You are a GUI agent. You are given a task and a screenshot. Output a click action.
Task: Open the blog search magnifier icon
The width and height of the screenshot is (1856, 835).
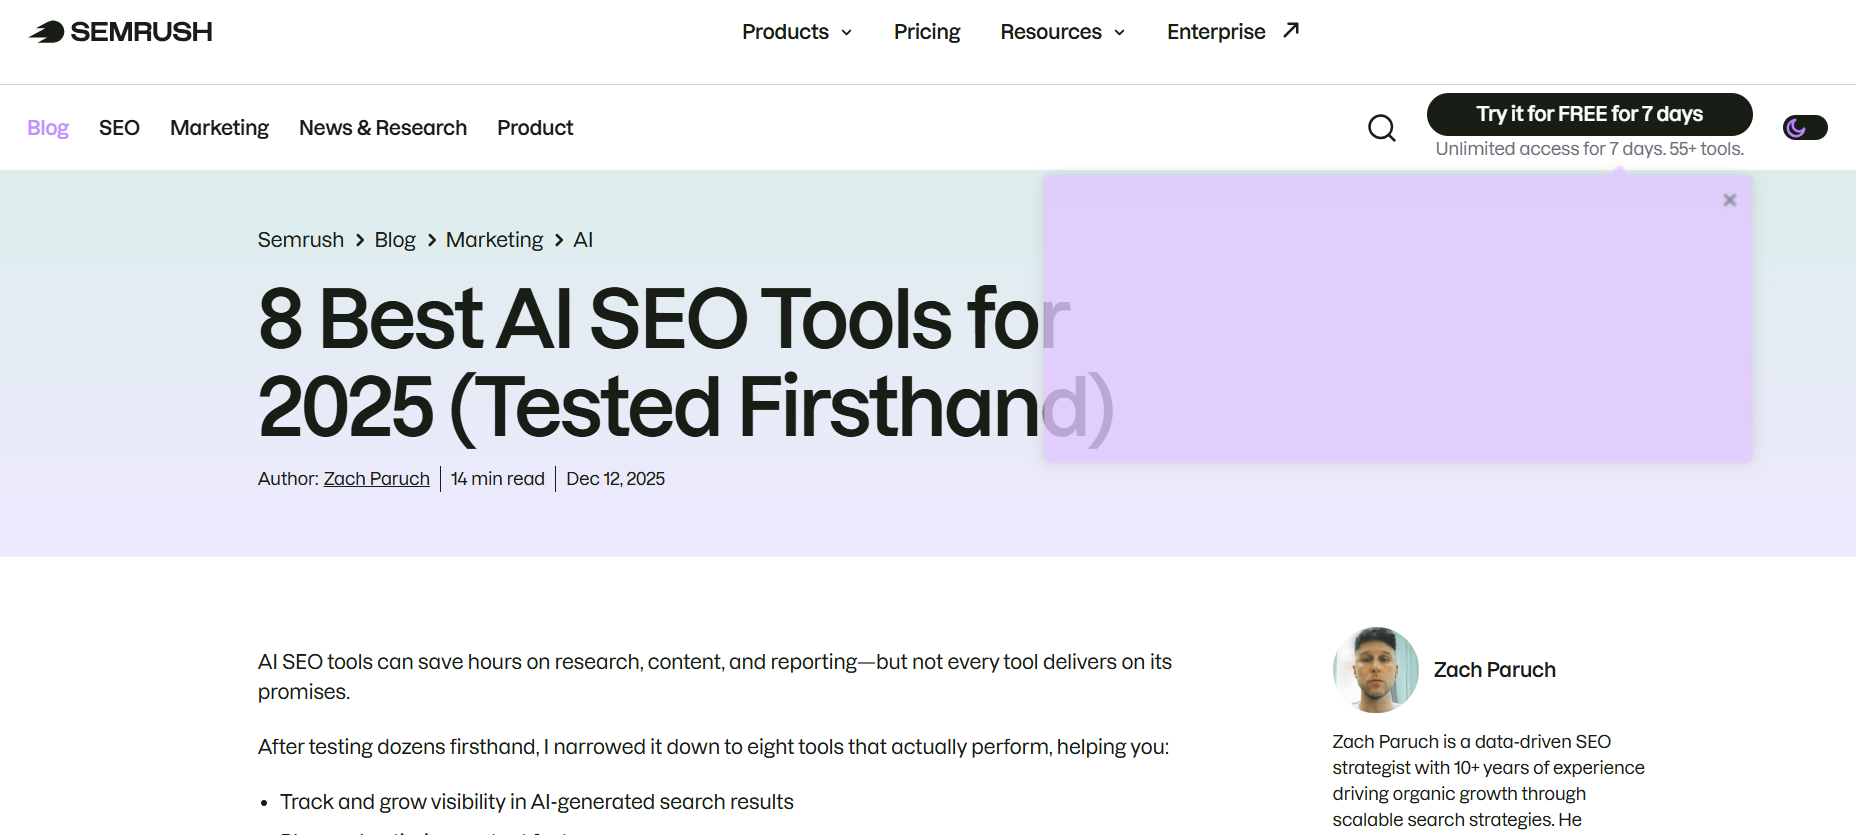click(x=1381, y=128)
